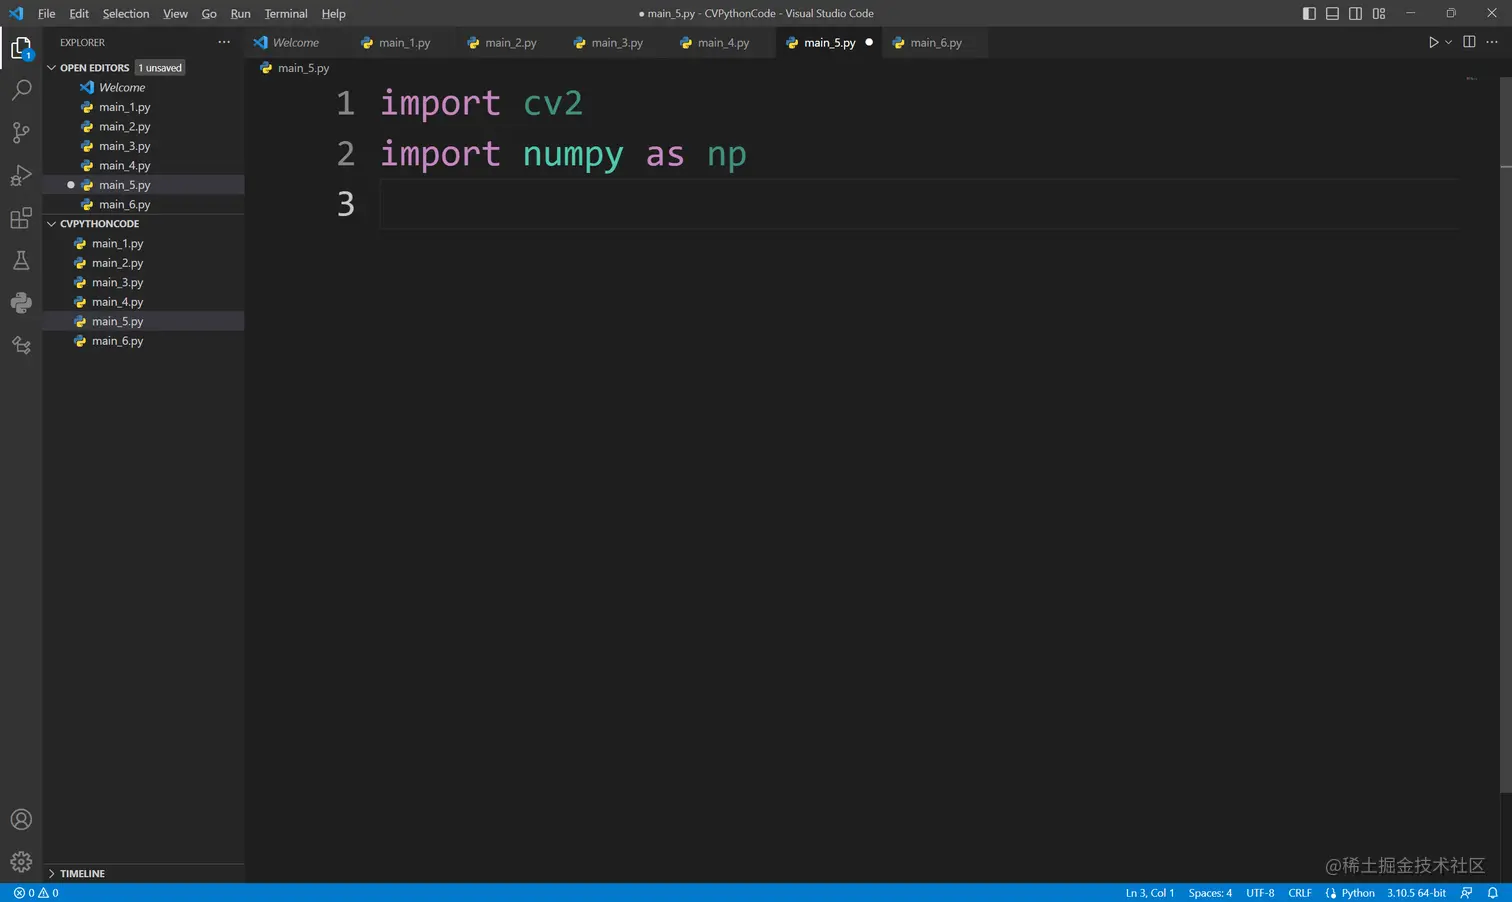The image size is (1512, 902).
Task: Toggle the bottom panel visibility
Action: (1332, 13)
